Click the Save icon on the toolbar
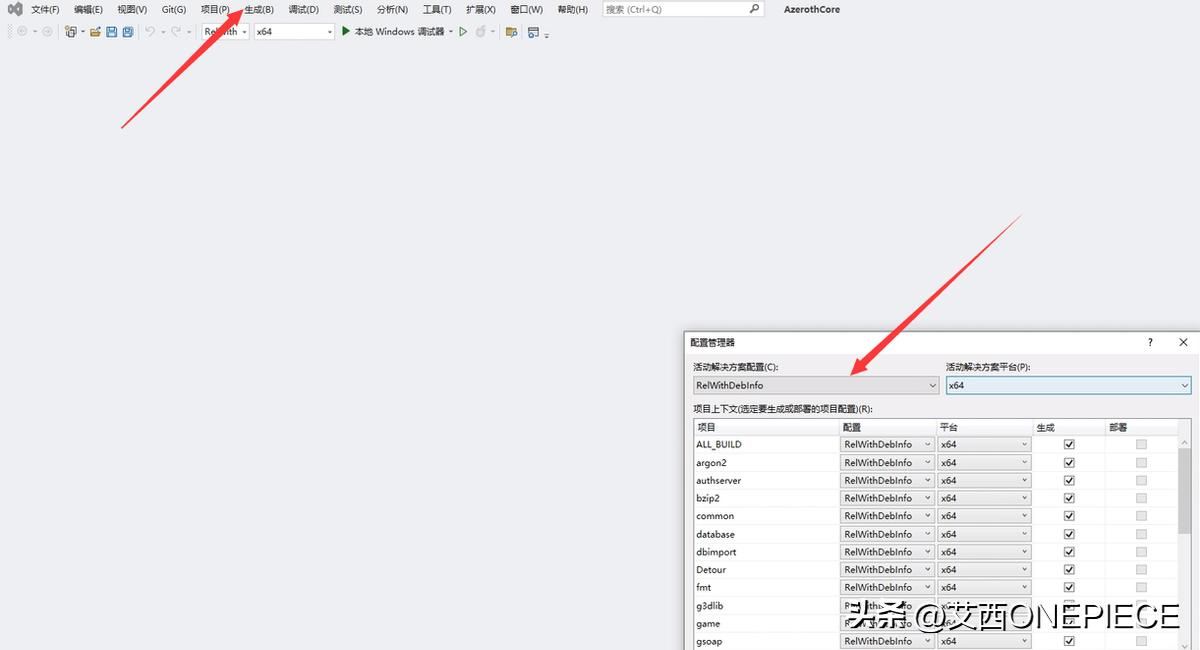Screen dimensions: 1200x650 point(112,31)
